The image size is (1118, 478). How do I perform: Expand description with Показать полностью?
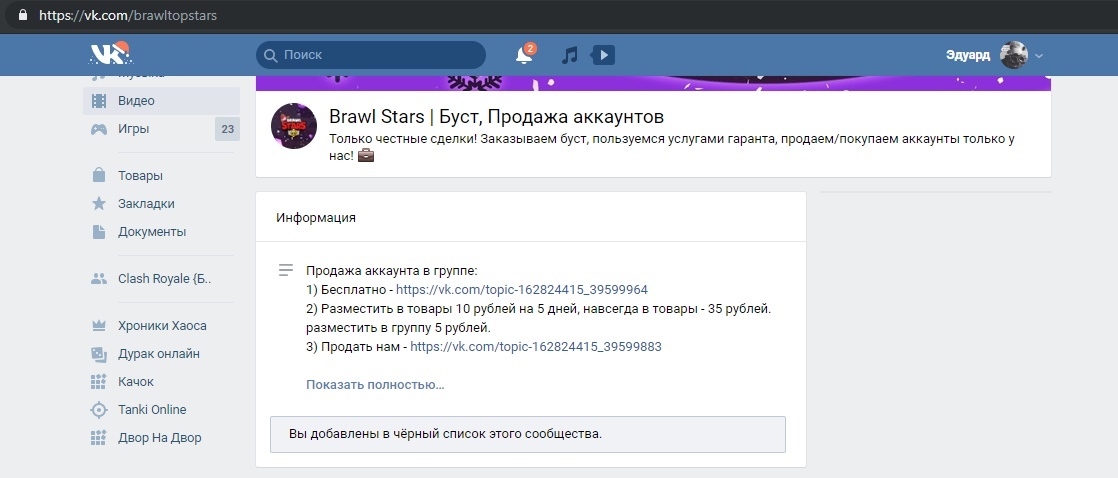click(x=375, y=385)
